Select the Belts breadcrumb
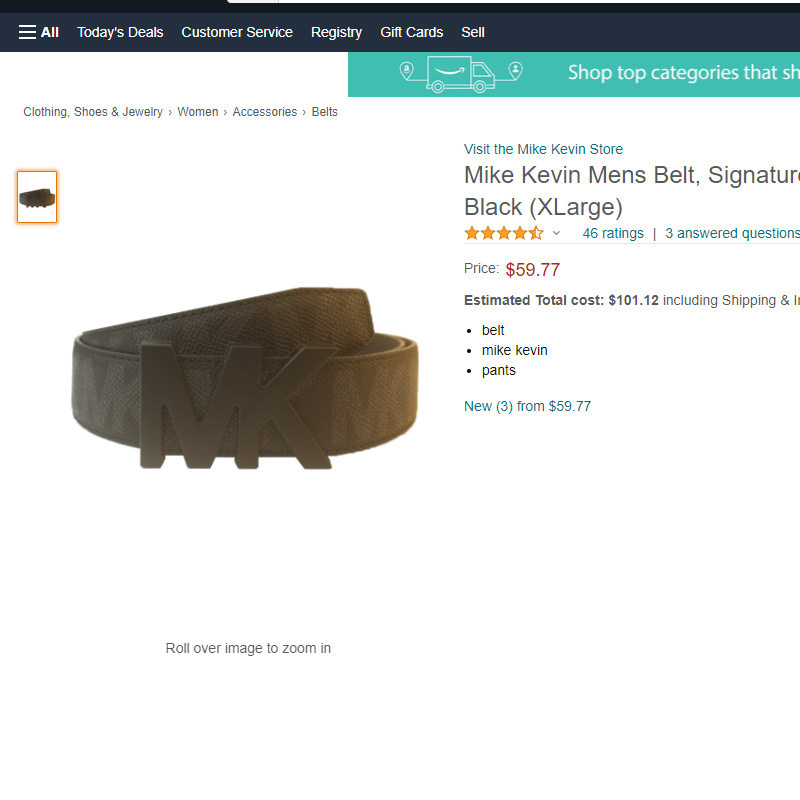The image size is (800, 800). point(325,112)
